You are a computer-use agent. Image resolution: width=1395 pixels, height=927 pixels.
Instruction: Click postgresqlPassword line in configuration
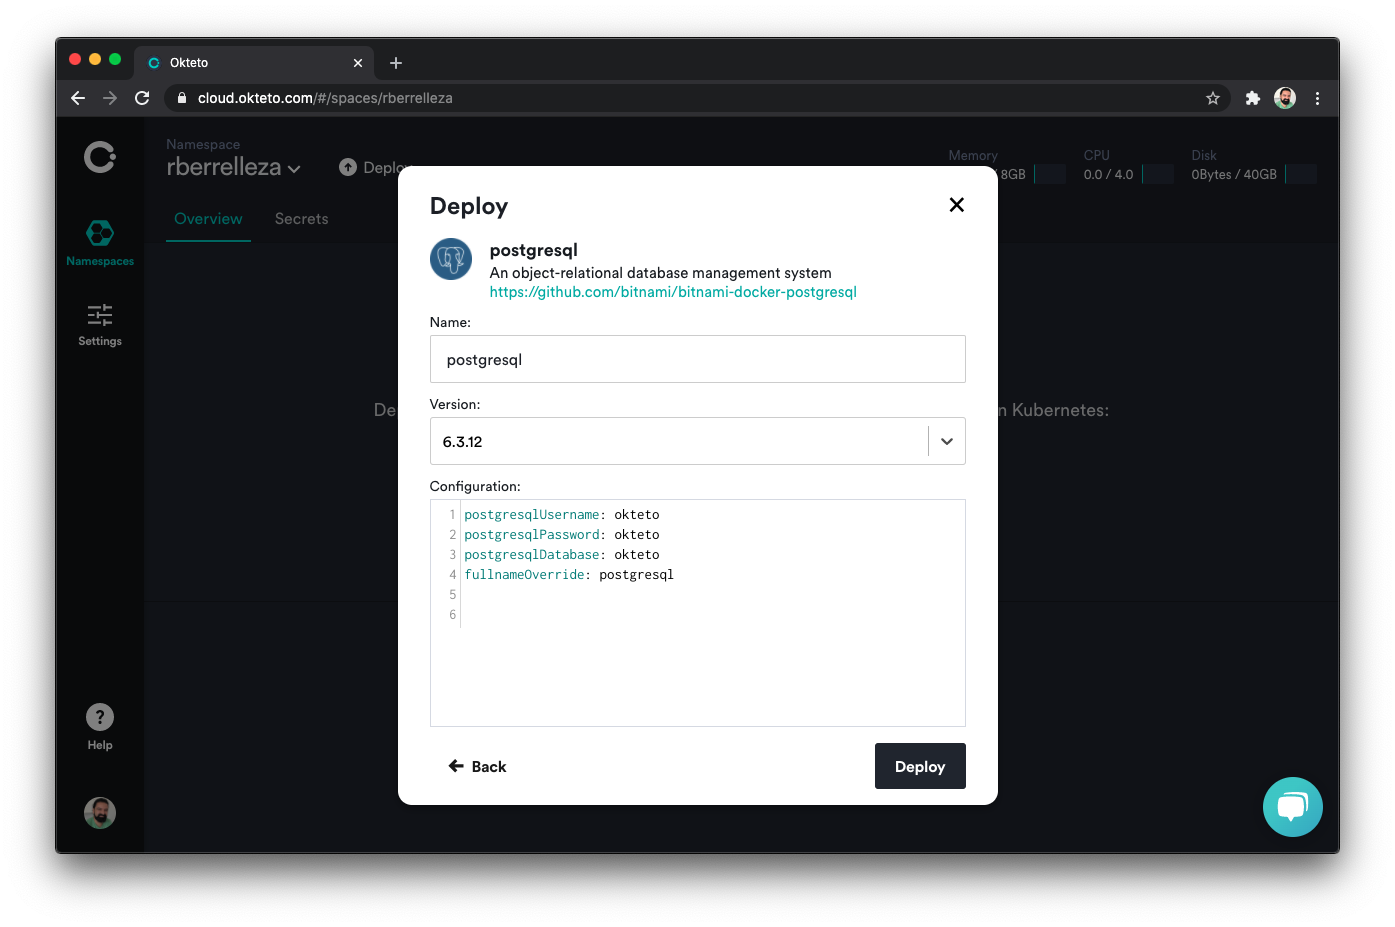tap(562, 535)
